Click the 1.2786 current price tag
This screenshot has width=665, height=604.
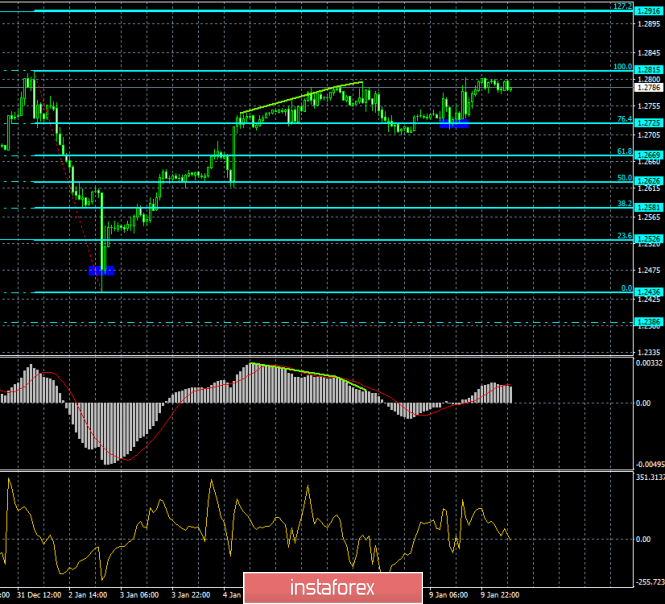tap(647, 88)
